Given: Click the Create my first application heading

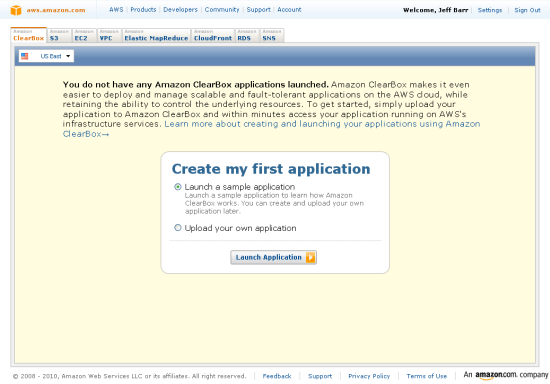Looking at the screenshot, I should 271,169.
